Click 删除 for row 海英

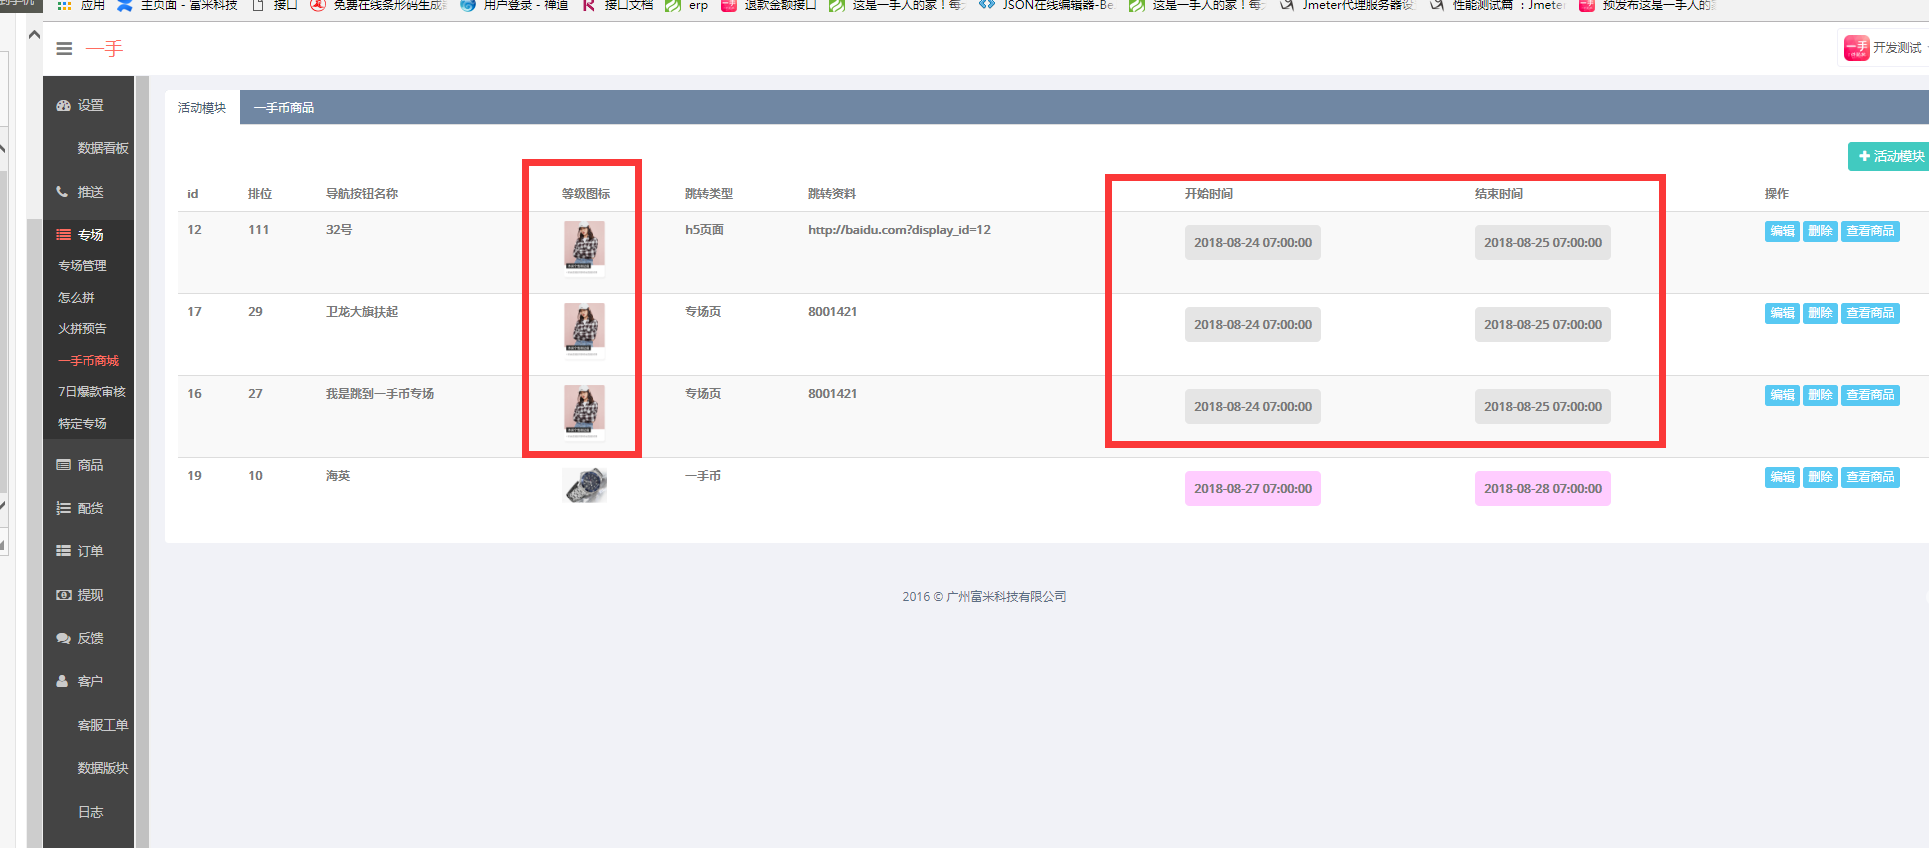tap(1820, 477)
